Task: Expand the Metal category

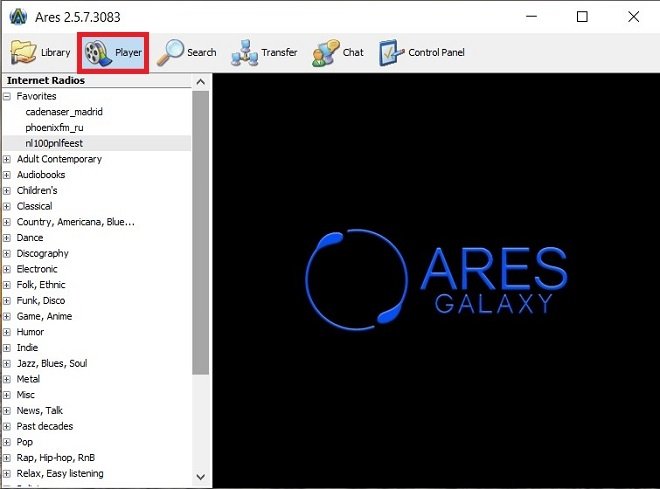Action: (x=7, y=380)
